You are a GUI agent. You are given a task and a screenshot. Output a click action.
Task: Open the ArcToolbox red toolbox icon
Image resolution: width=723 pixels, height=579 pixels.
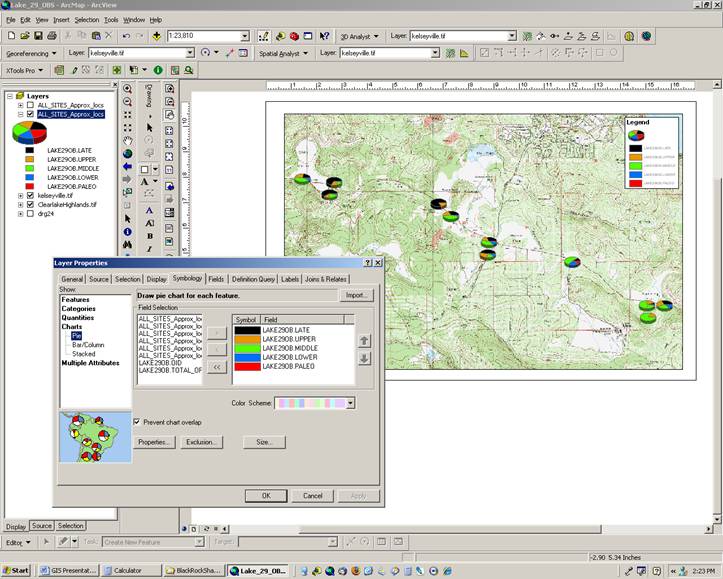click(x=294, y=36)
